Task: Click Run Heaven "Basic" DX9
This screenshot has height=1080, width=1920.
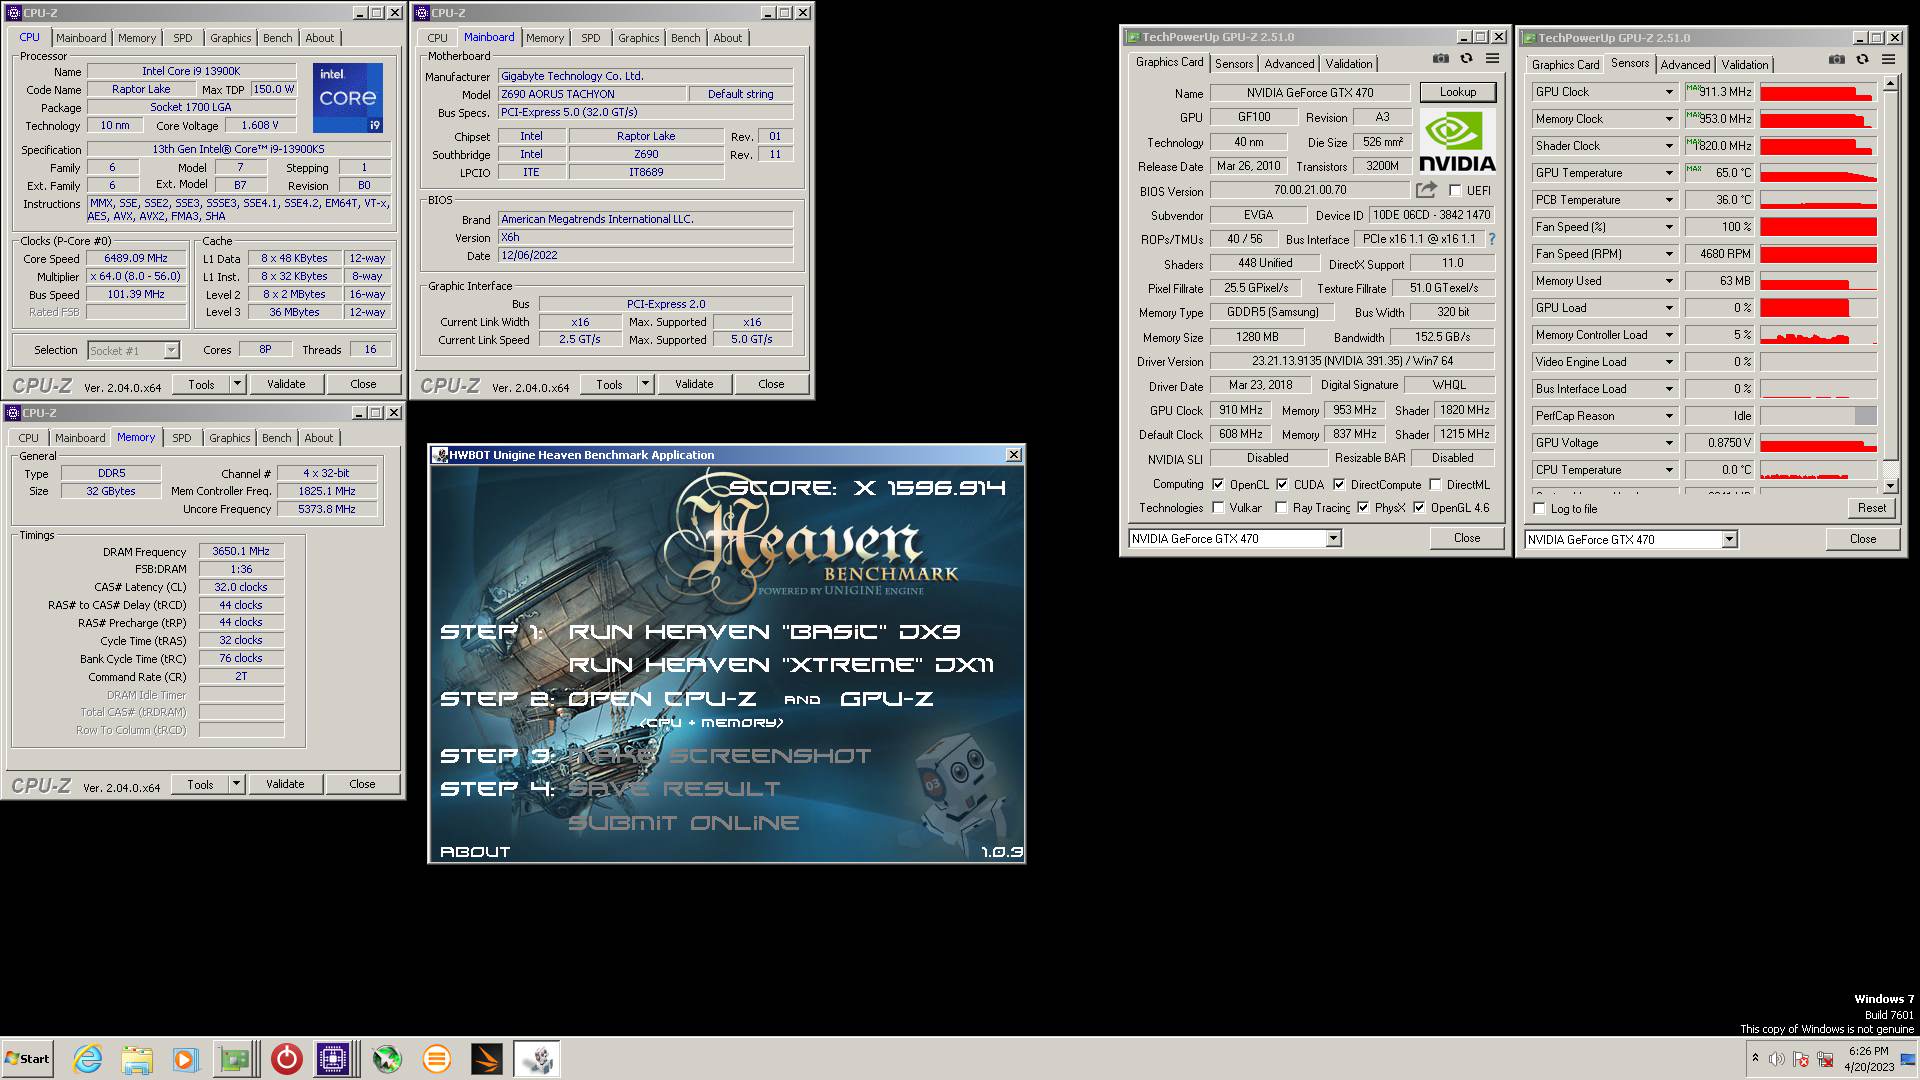Action: pyautogui.click(x=765, y=632)
